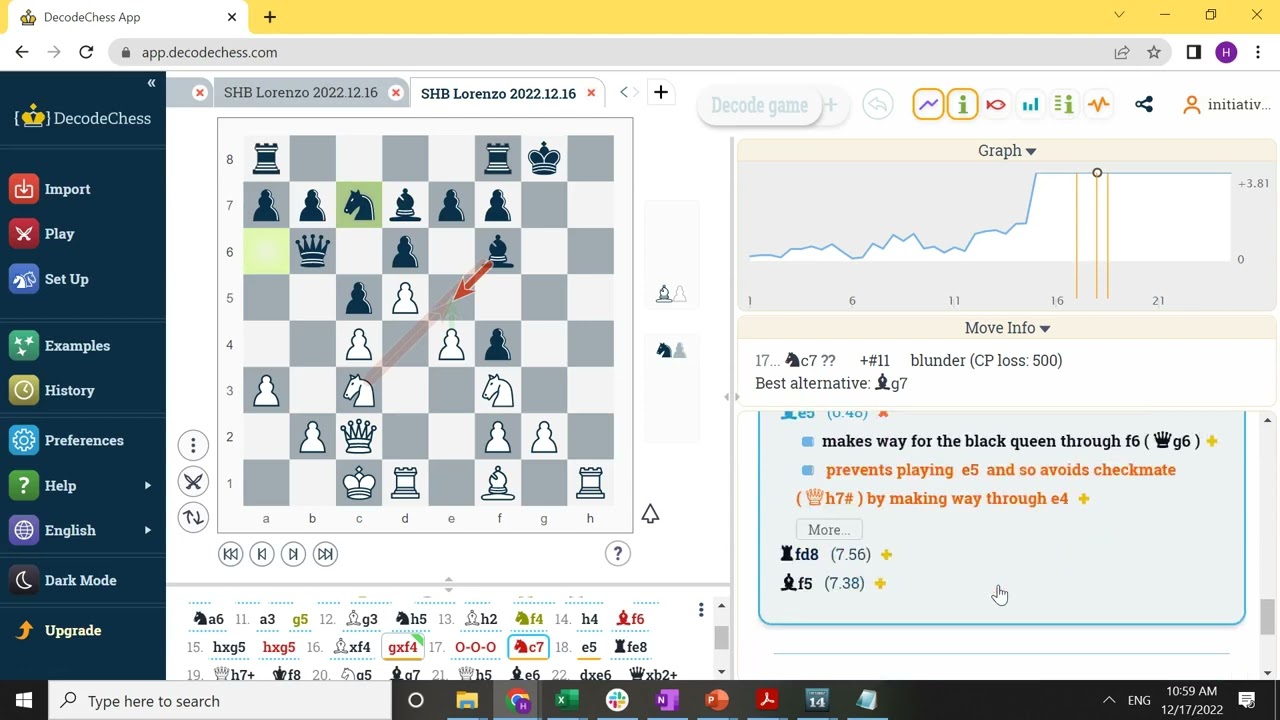Viewport: 1280px width, 720px height.
Task: Click the More... button in explanation
Action: (x=829, y=530)
